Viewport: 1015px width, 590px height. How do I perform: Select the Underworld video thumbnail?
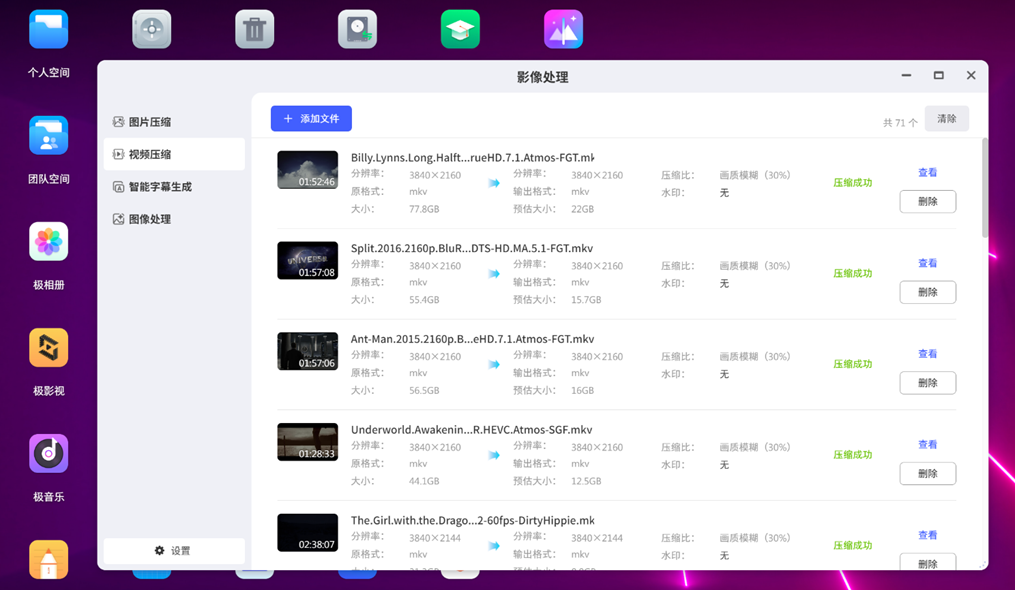pyautogui.click(x=307, y=442)
